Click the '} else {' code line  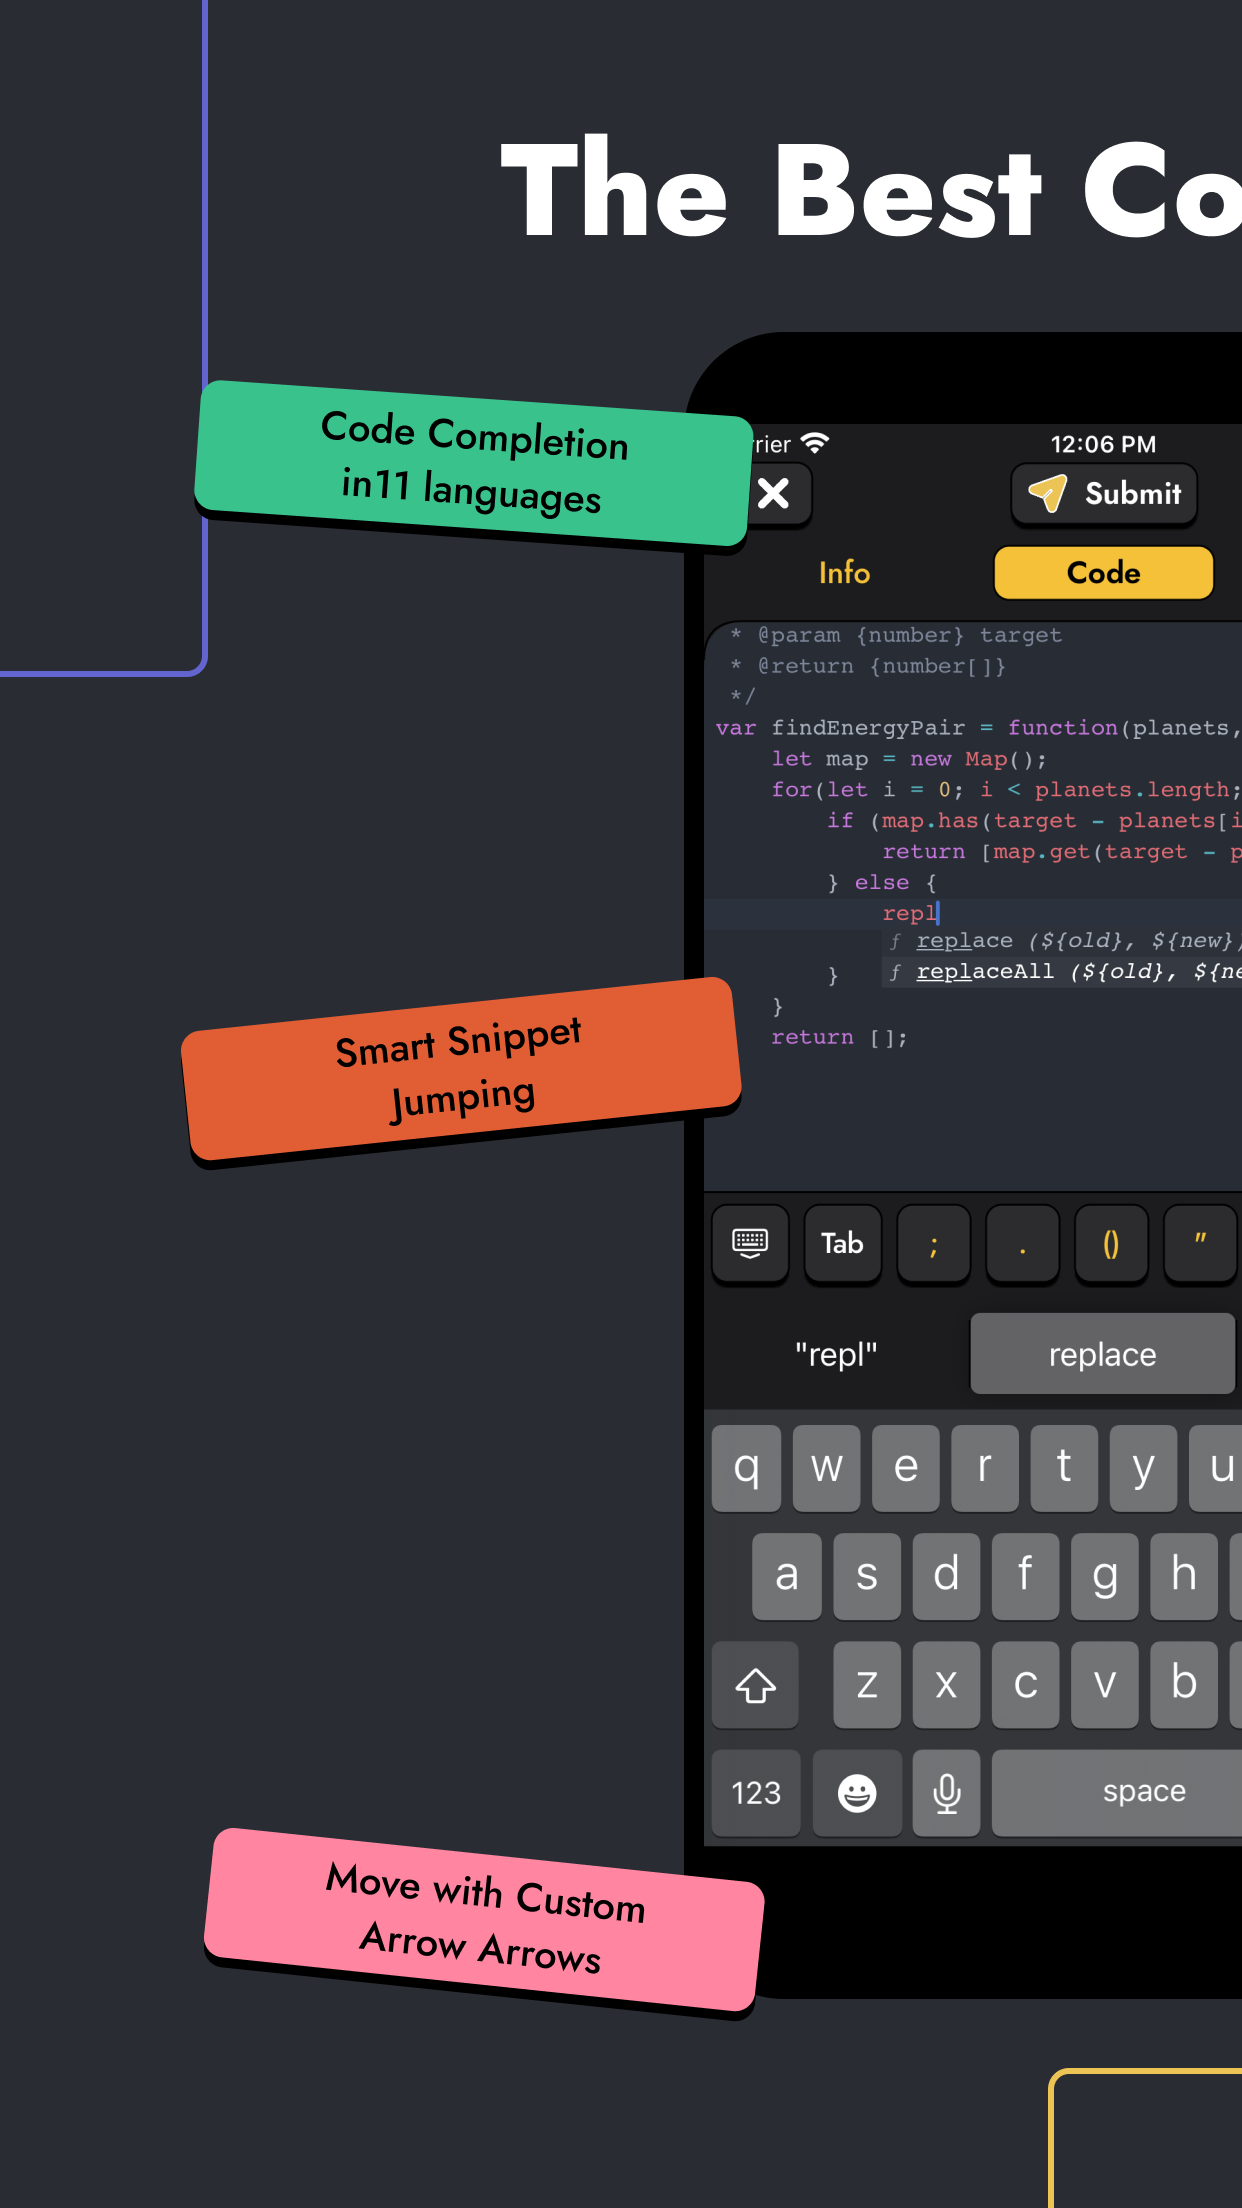tap(882, 883)
